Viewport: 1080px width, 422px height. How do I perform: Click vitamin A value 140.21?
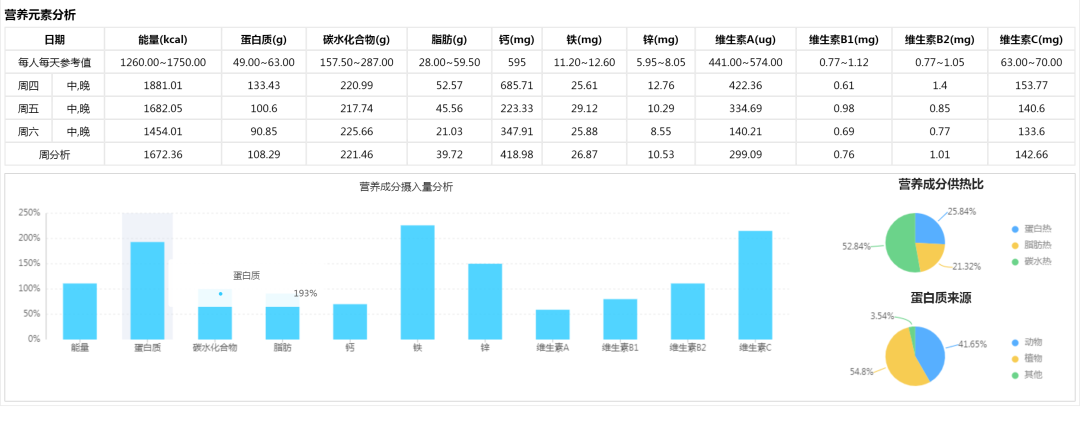(x=745, y=131)
